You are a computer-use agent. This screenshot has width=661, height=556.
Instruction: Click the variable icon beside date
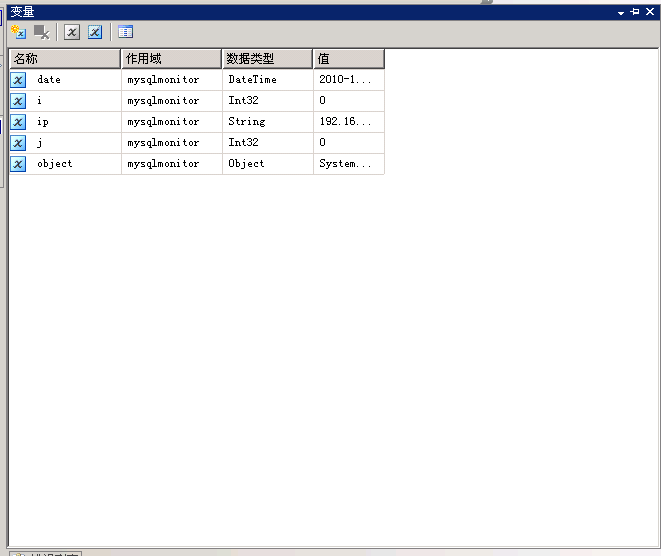(18, 80)
